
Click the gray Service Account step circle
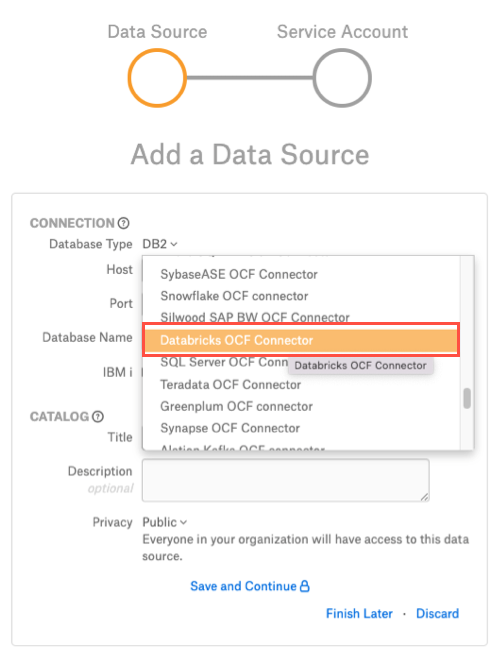[342, 78]
